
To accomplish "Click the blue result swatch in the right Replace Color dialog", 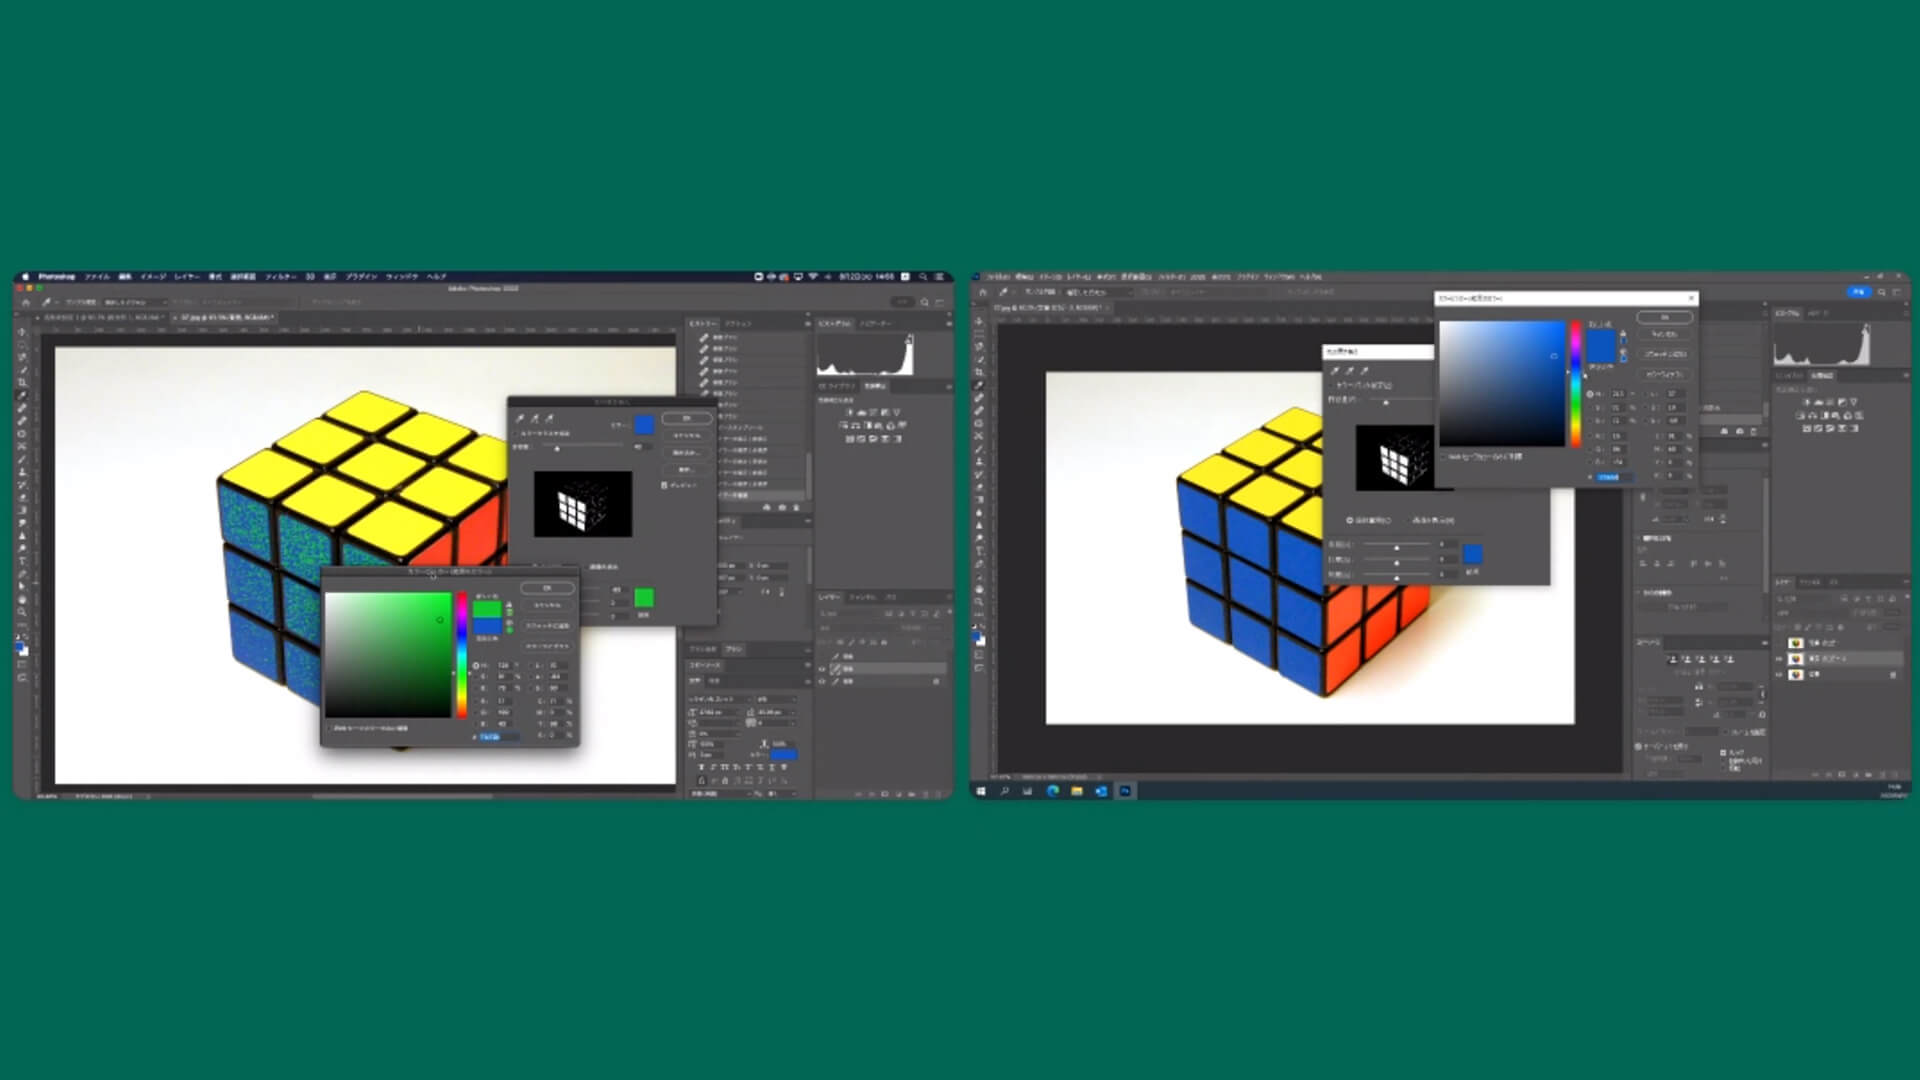I will (x=1472, y=554).
